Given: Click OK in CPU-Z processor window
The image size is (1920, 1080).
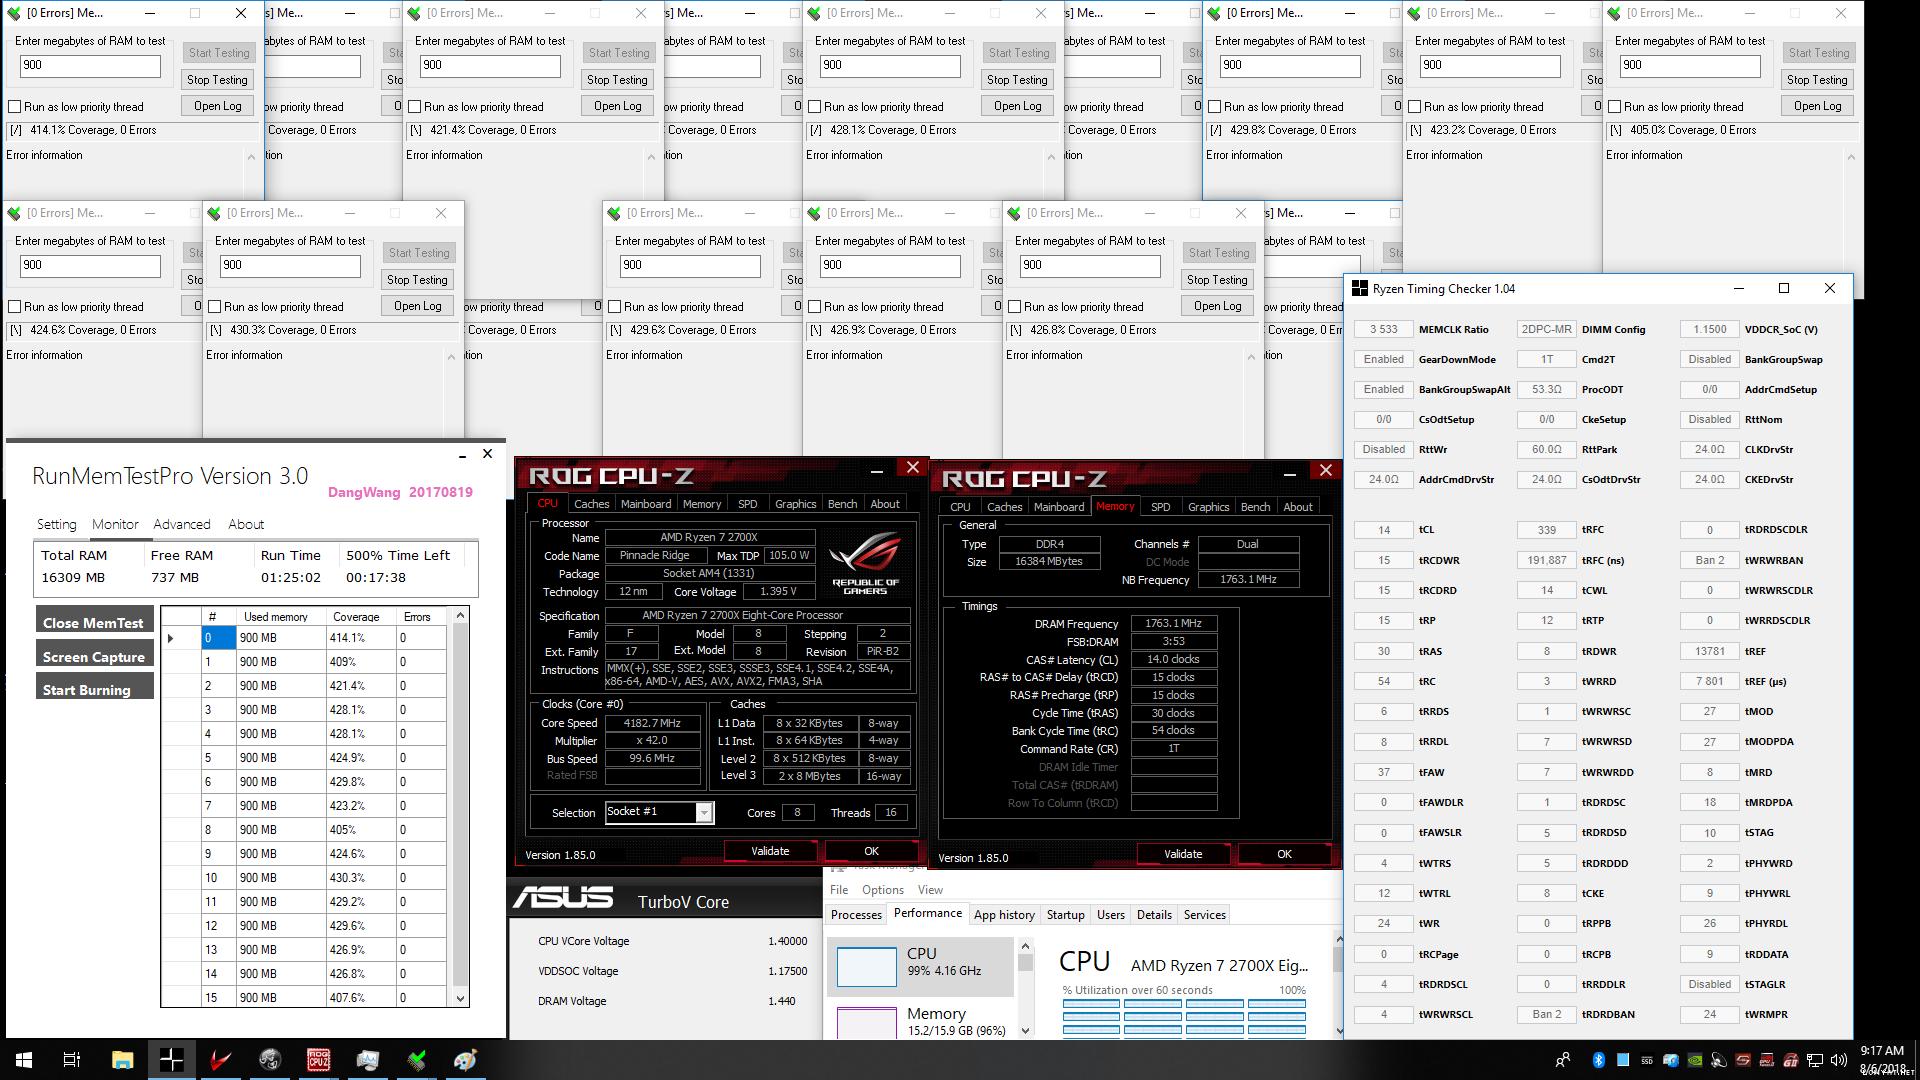Looking at the screenshot, I should point(871,851).
